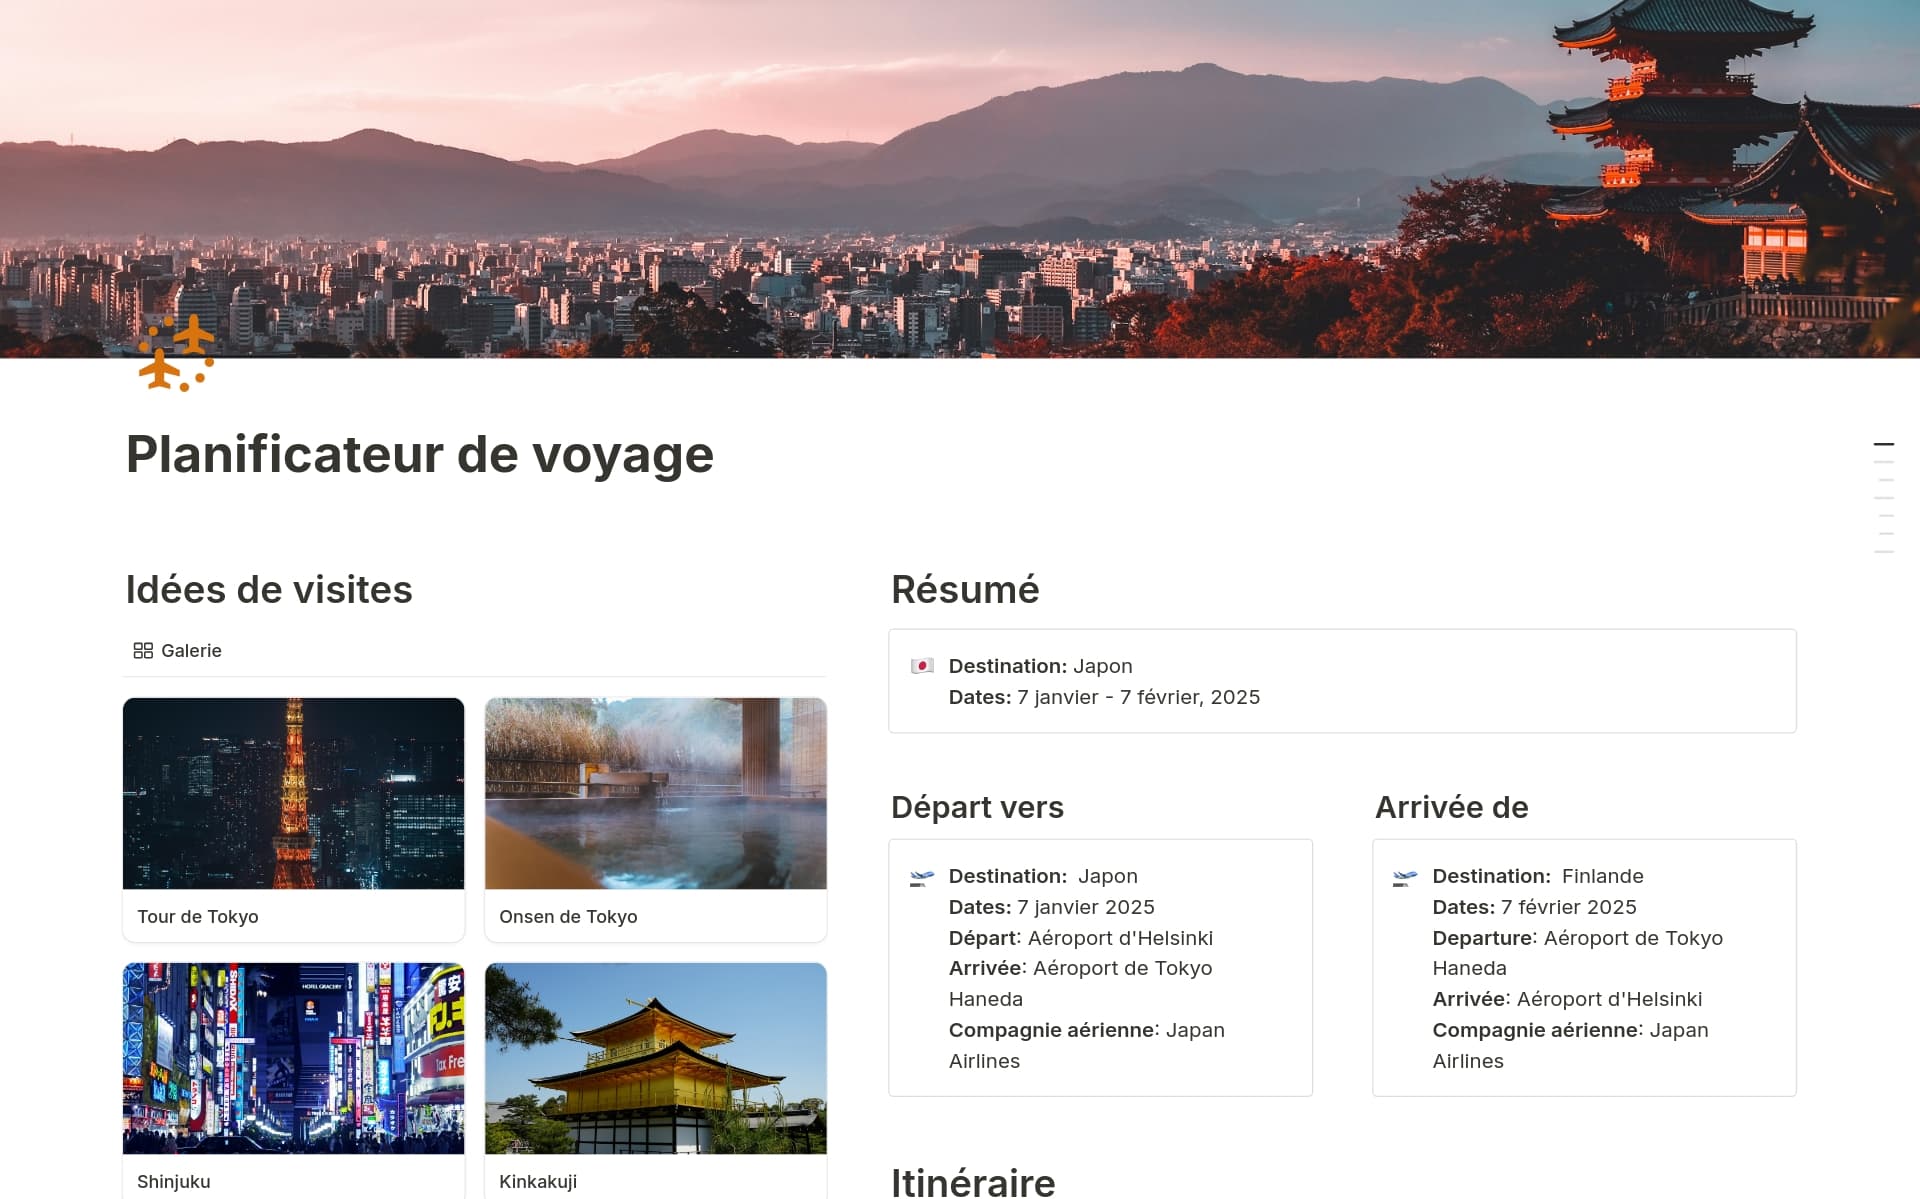Click the Arrivée de heading
1920x1199 pixels.
pyautogui.click(x=1450, y=807)
